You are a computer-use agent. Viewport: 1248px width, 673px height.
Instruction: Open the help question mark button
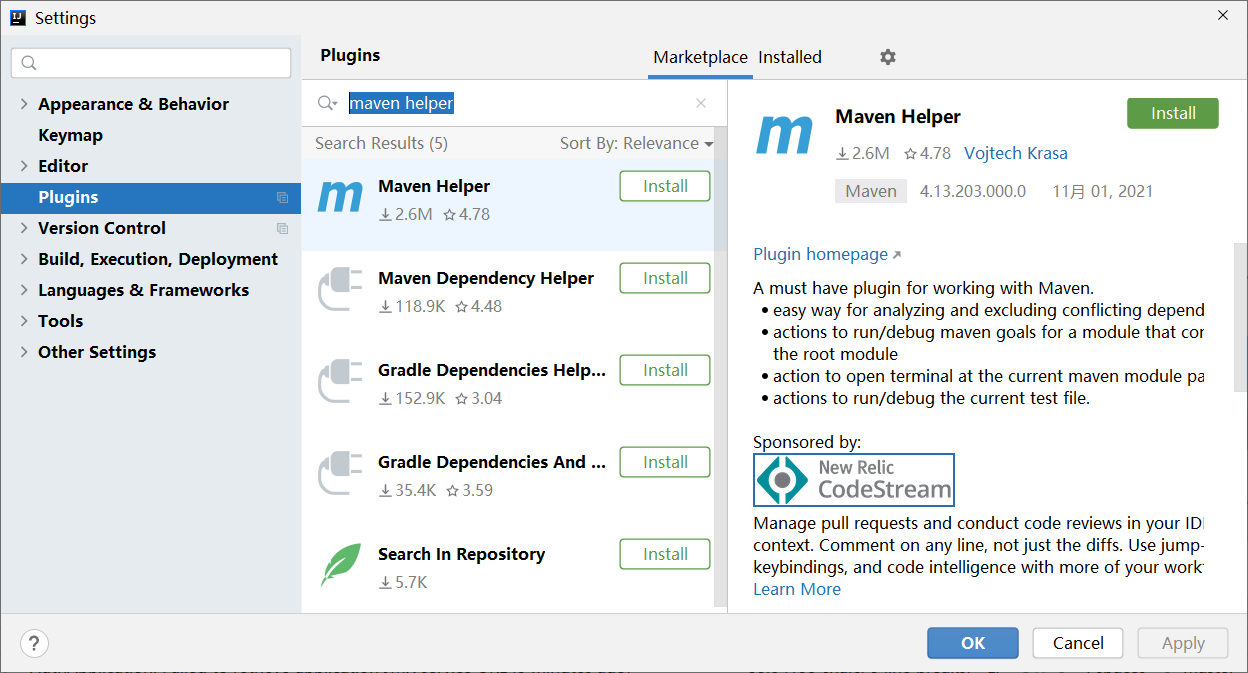[35, 643]
